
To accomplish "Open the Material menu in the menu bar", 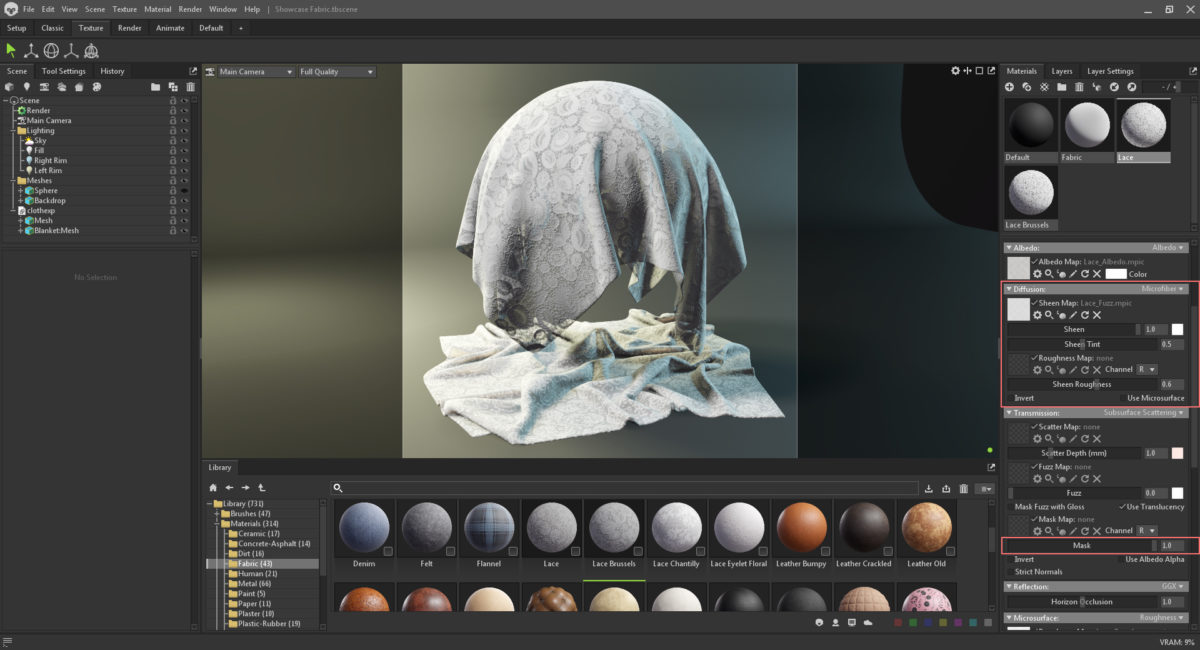I will click(158, 8).
